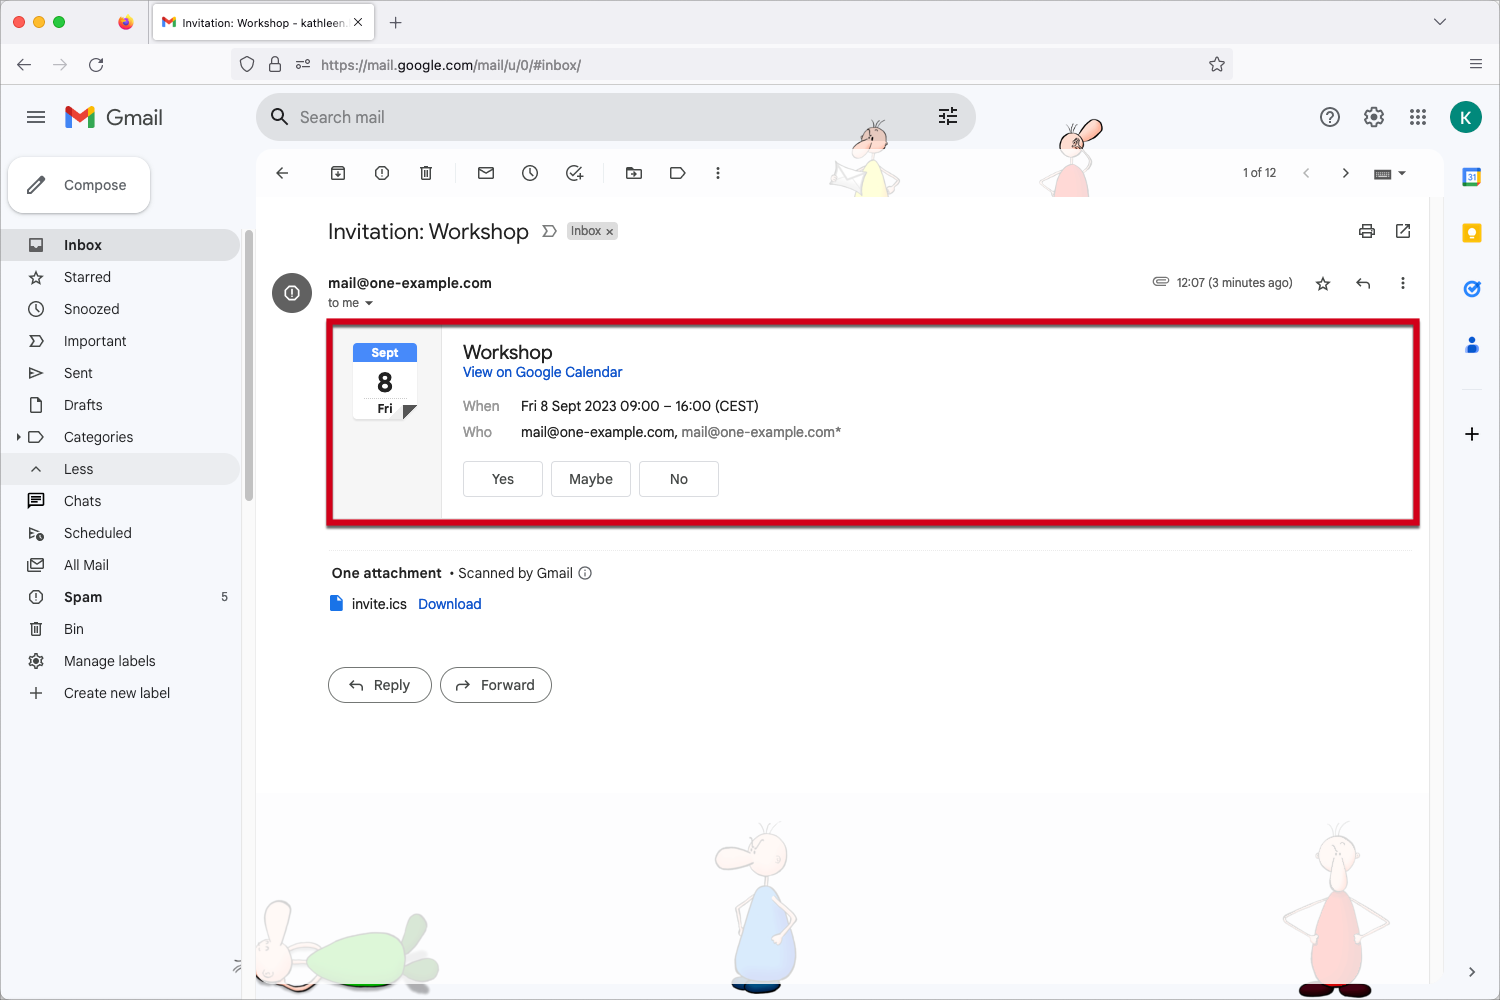Respond Yes to the Workshop invitation

(x=502, y=478)
